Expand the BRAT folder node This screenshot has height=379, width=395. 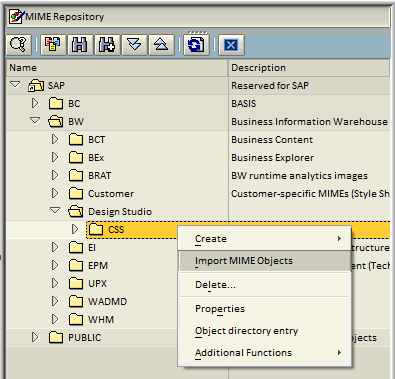pos(55,175)
